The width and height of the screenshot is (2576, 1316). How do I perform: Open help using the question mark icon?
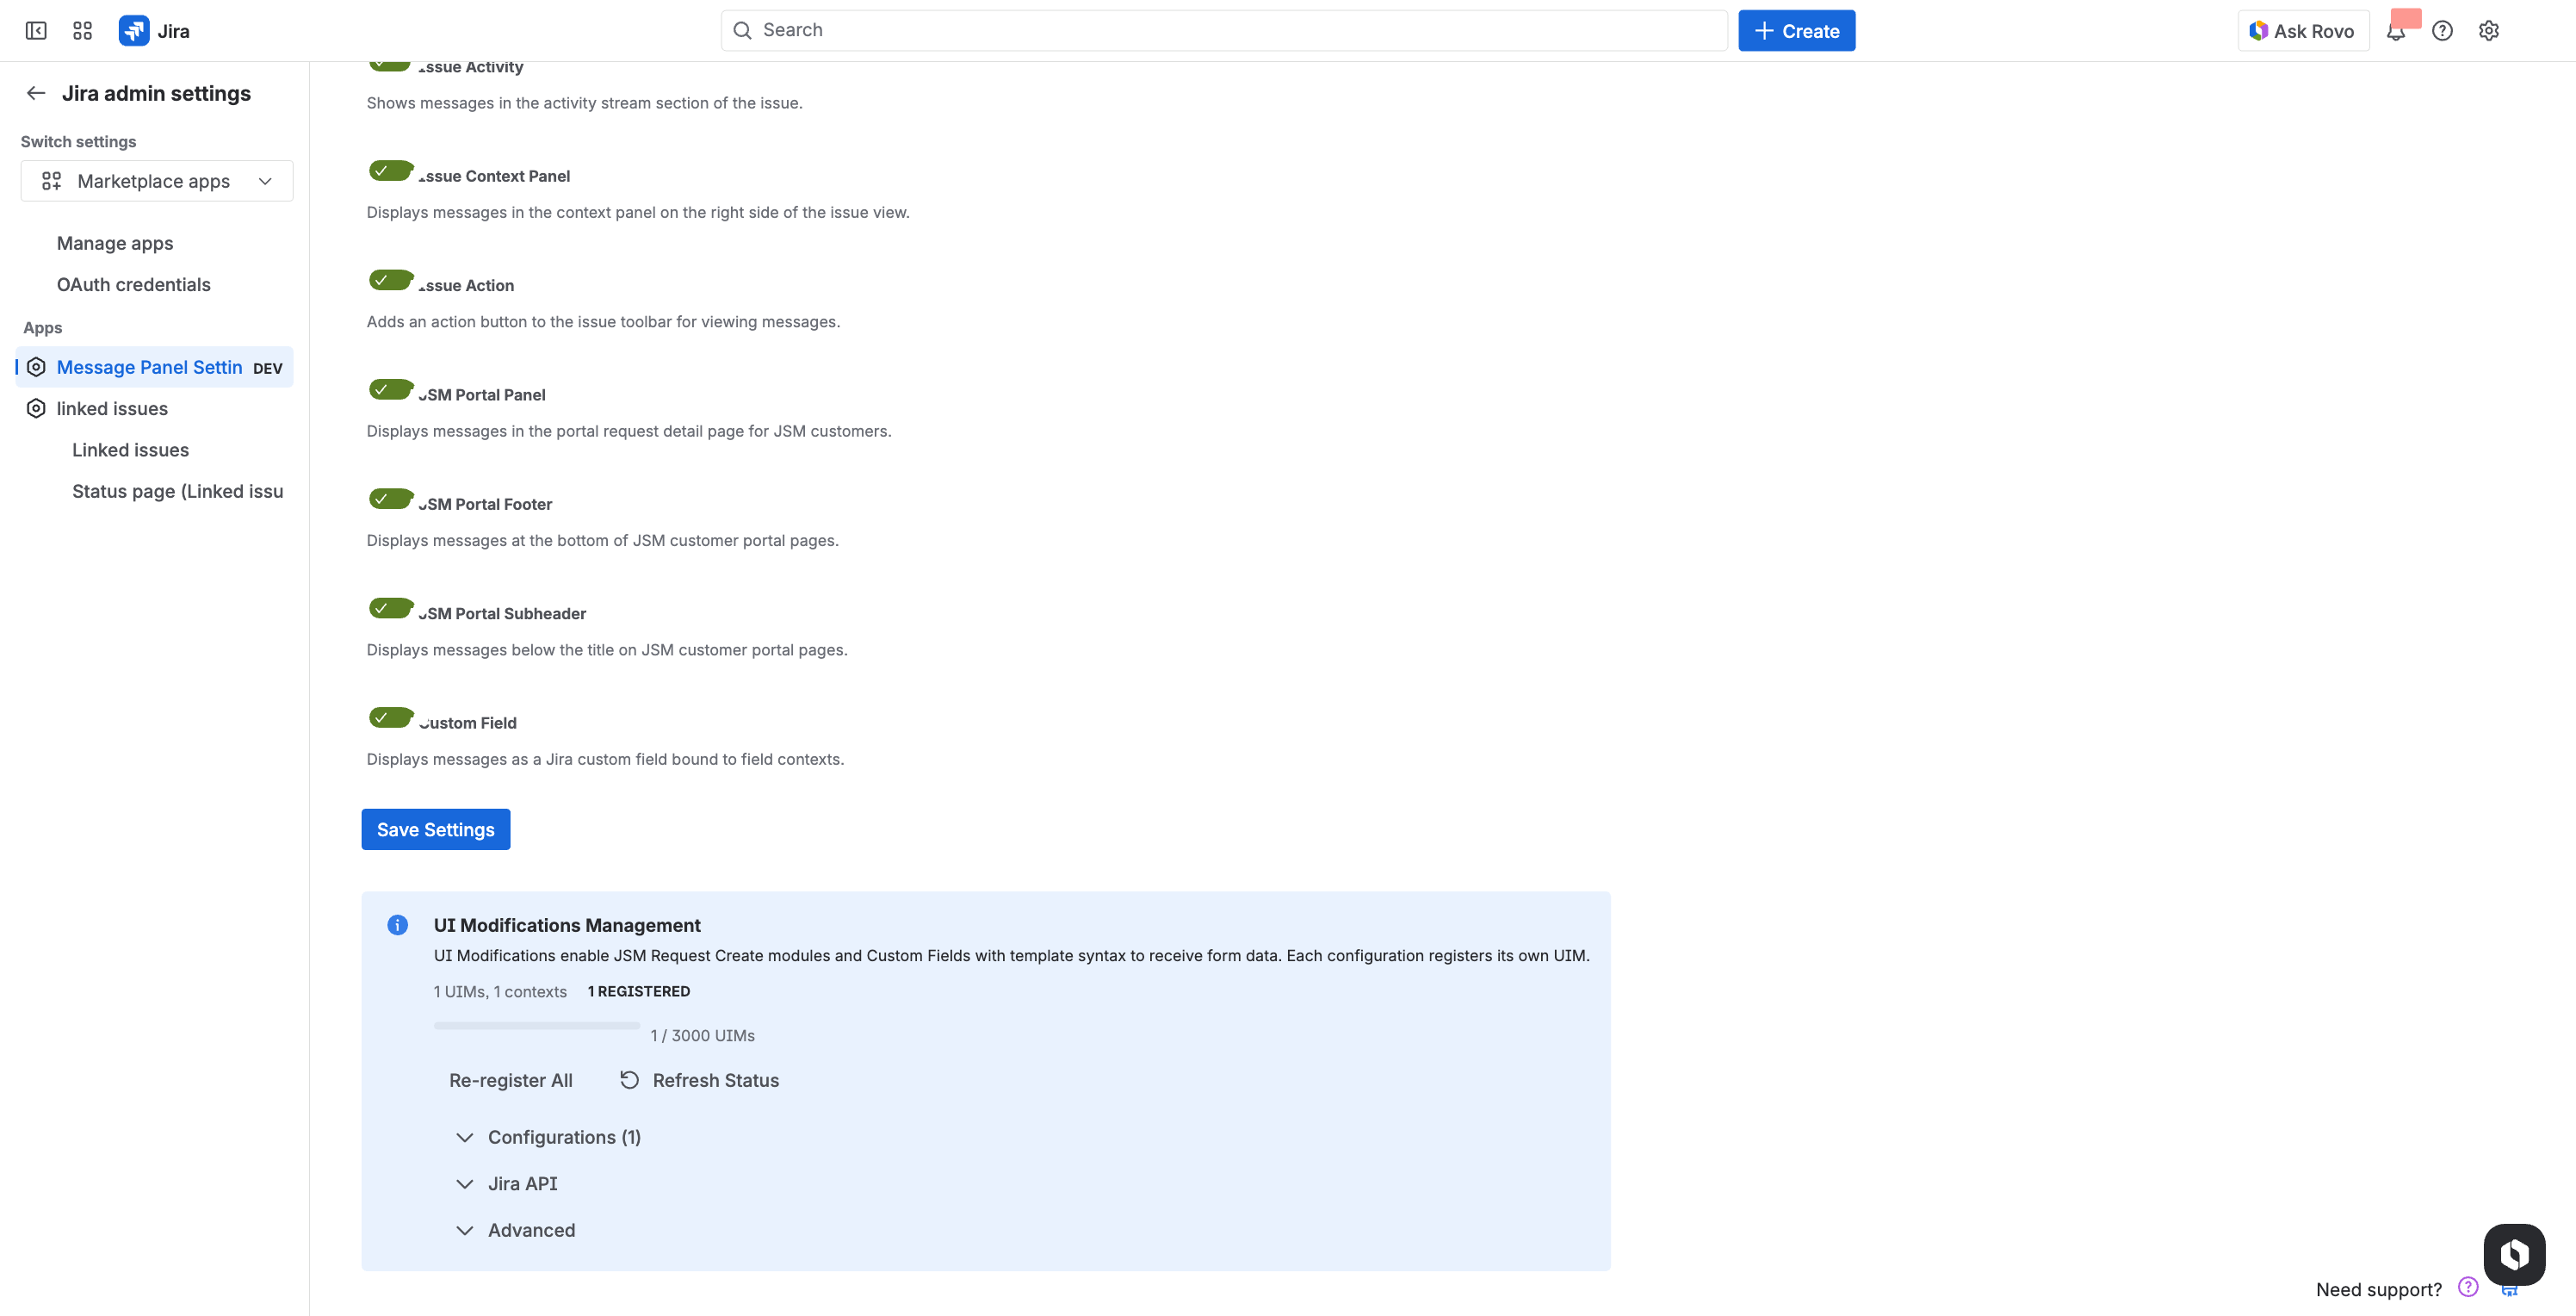point(2442,30)
